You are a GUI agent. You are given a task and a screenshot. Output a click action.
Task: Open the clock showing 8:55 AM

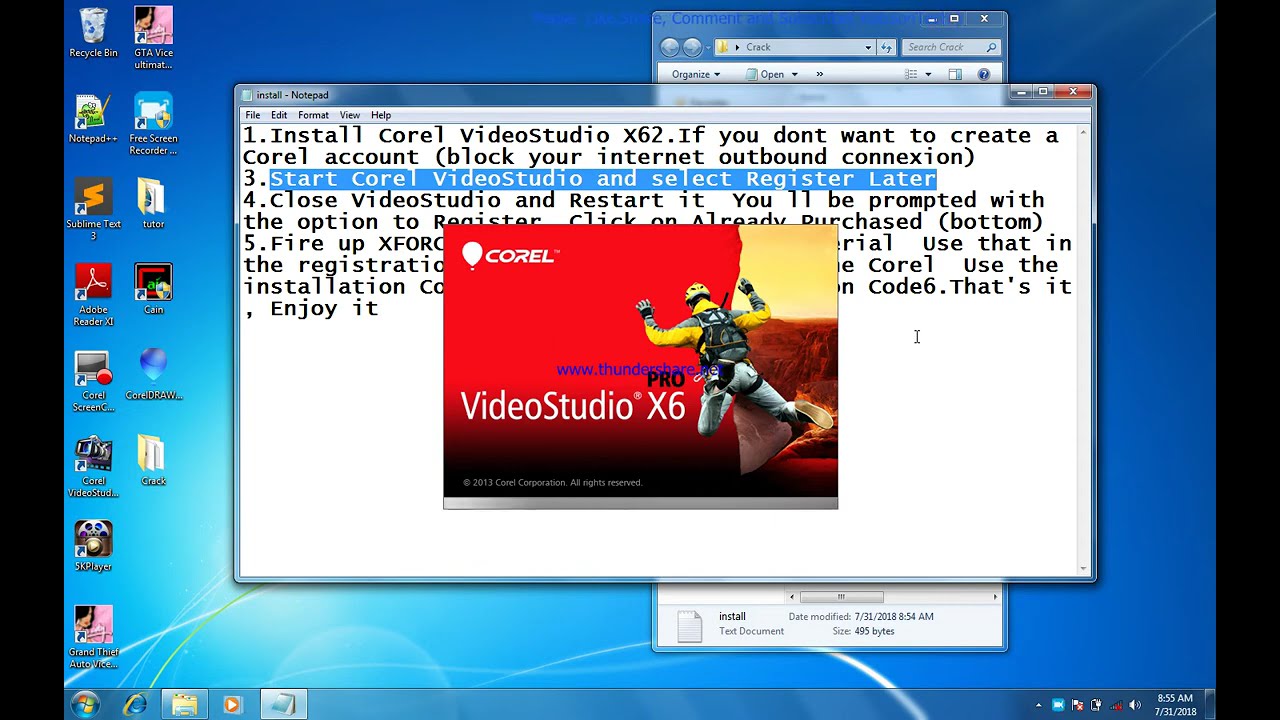click(x=1175, y=705)
